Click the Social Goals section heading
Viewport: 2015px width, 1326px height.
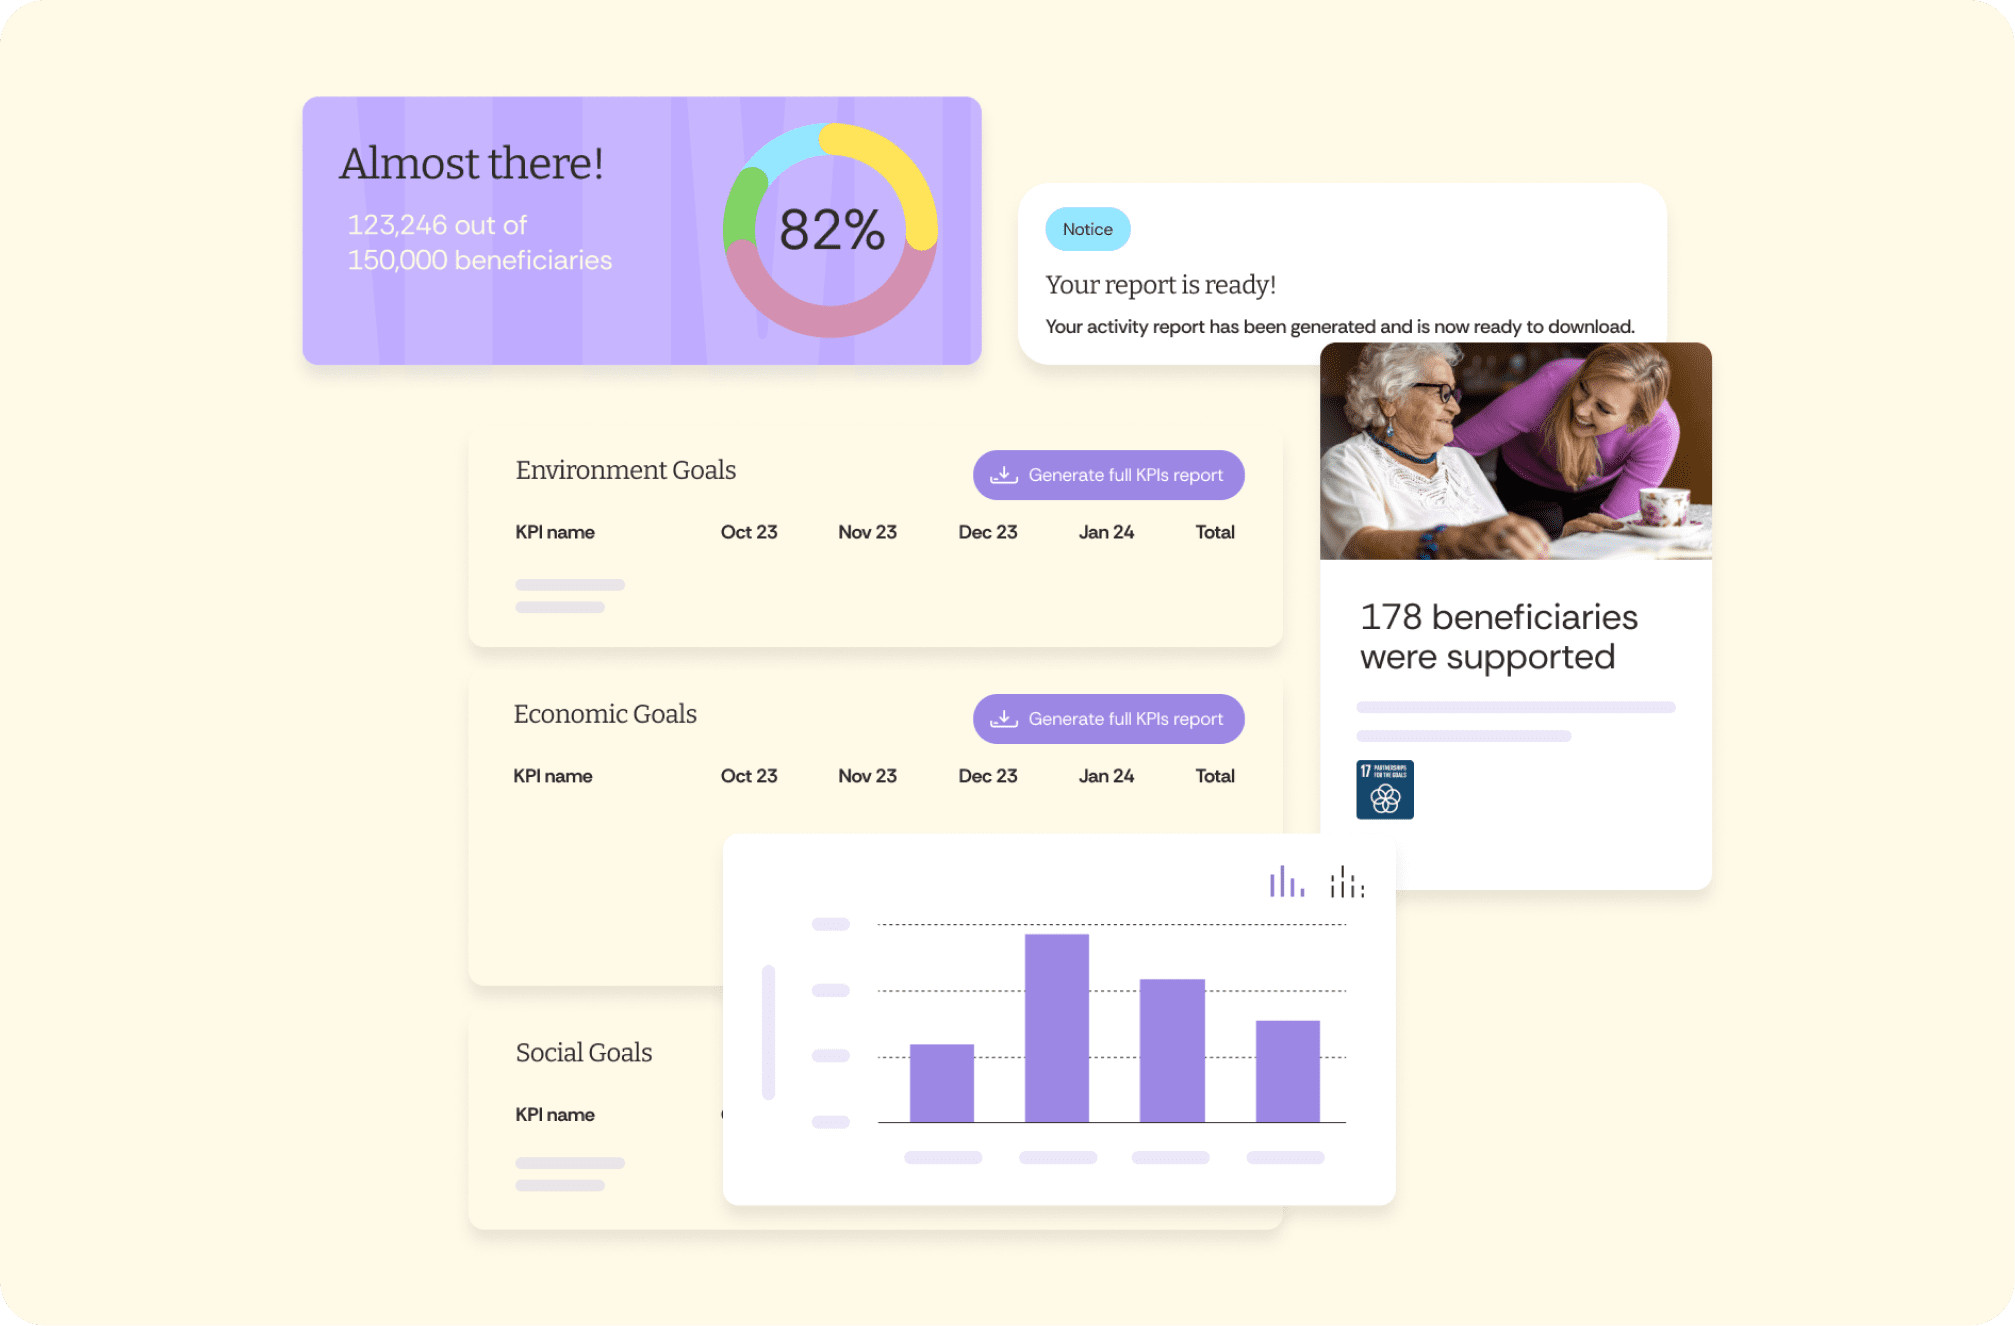(x=583, y=1052)
